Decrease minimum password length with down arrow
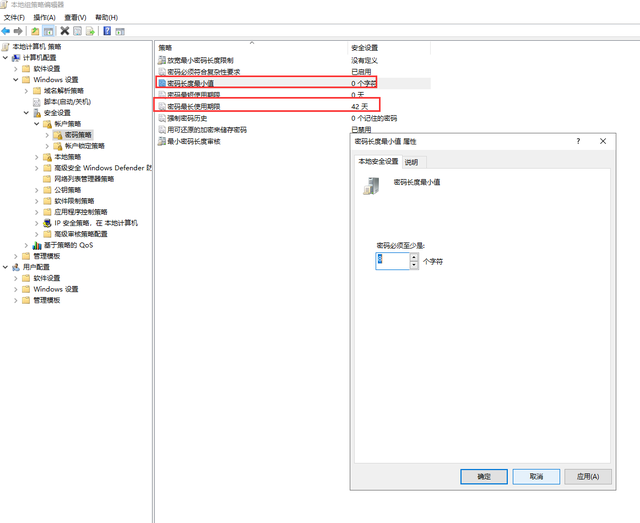This screenshot has width=640, height=523. (x=414, y=265)
